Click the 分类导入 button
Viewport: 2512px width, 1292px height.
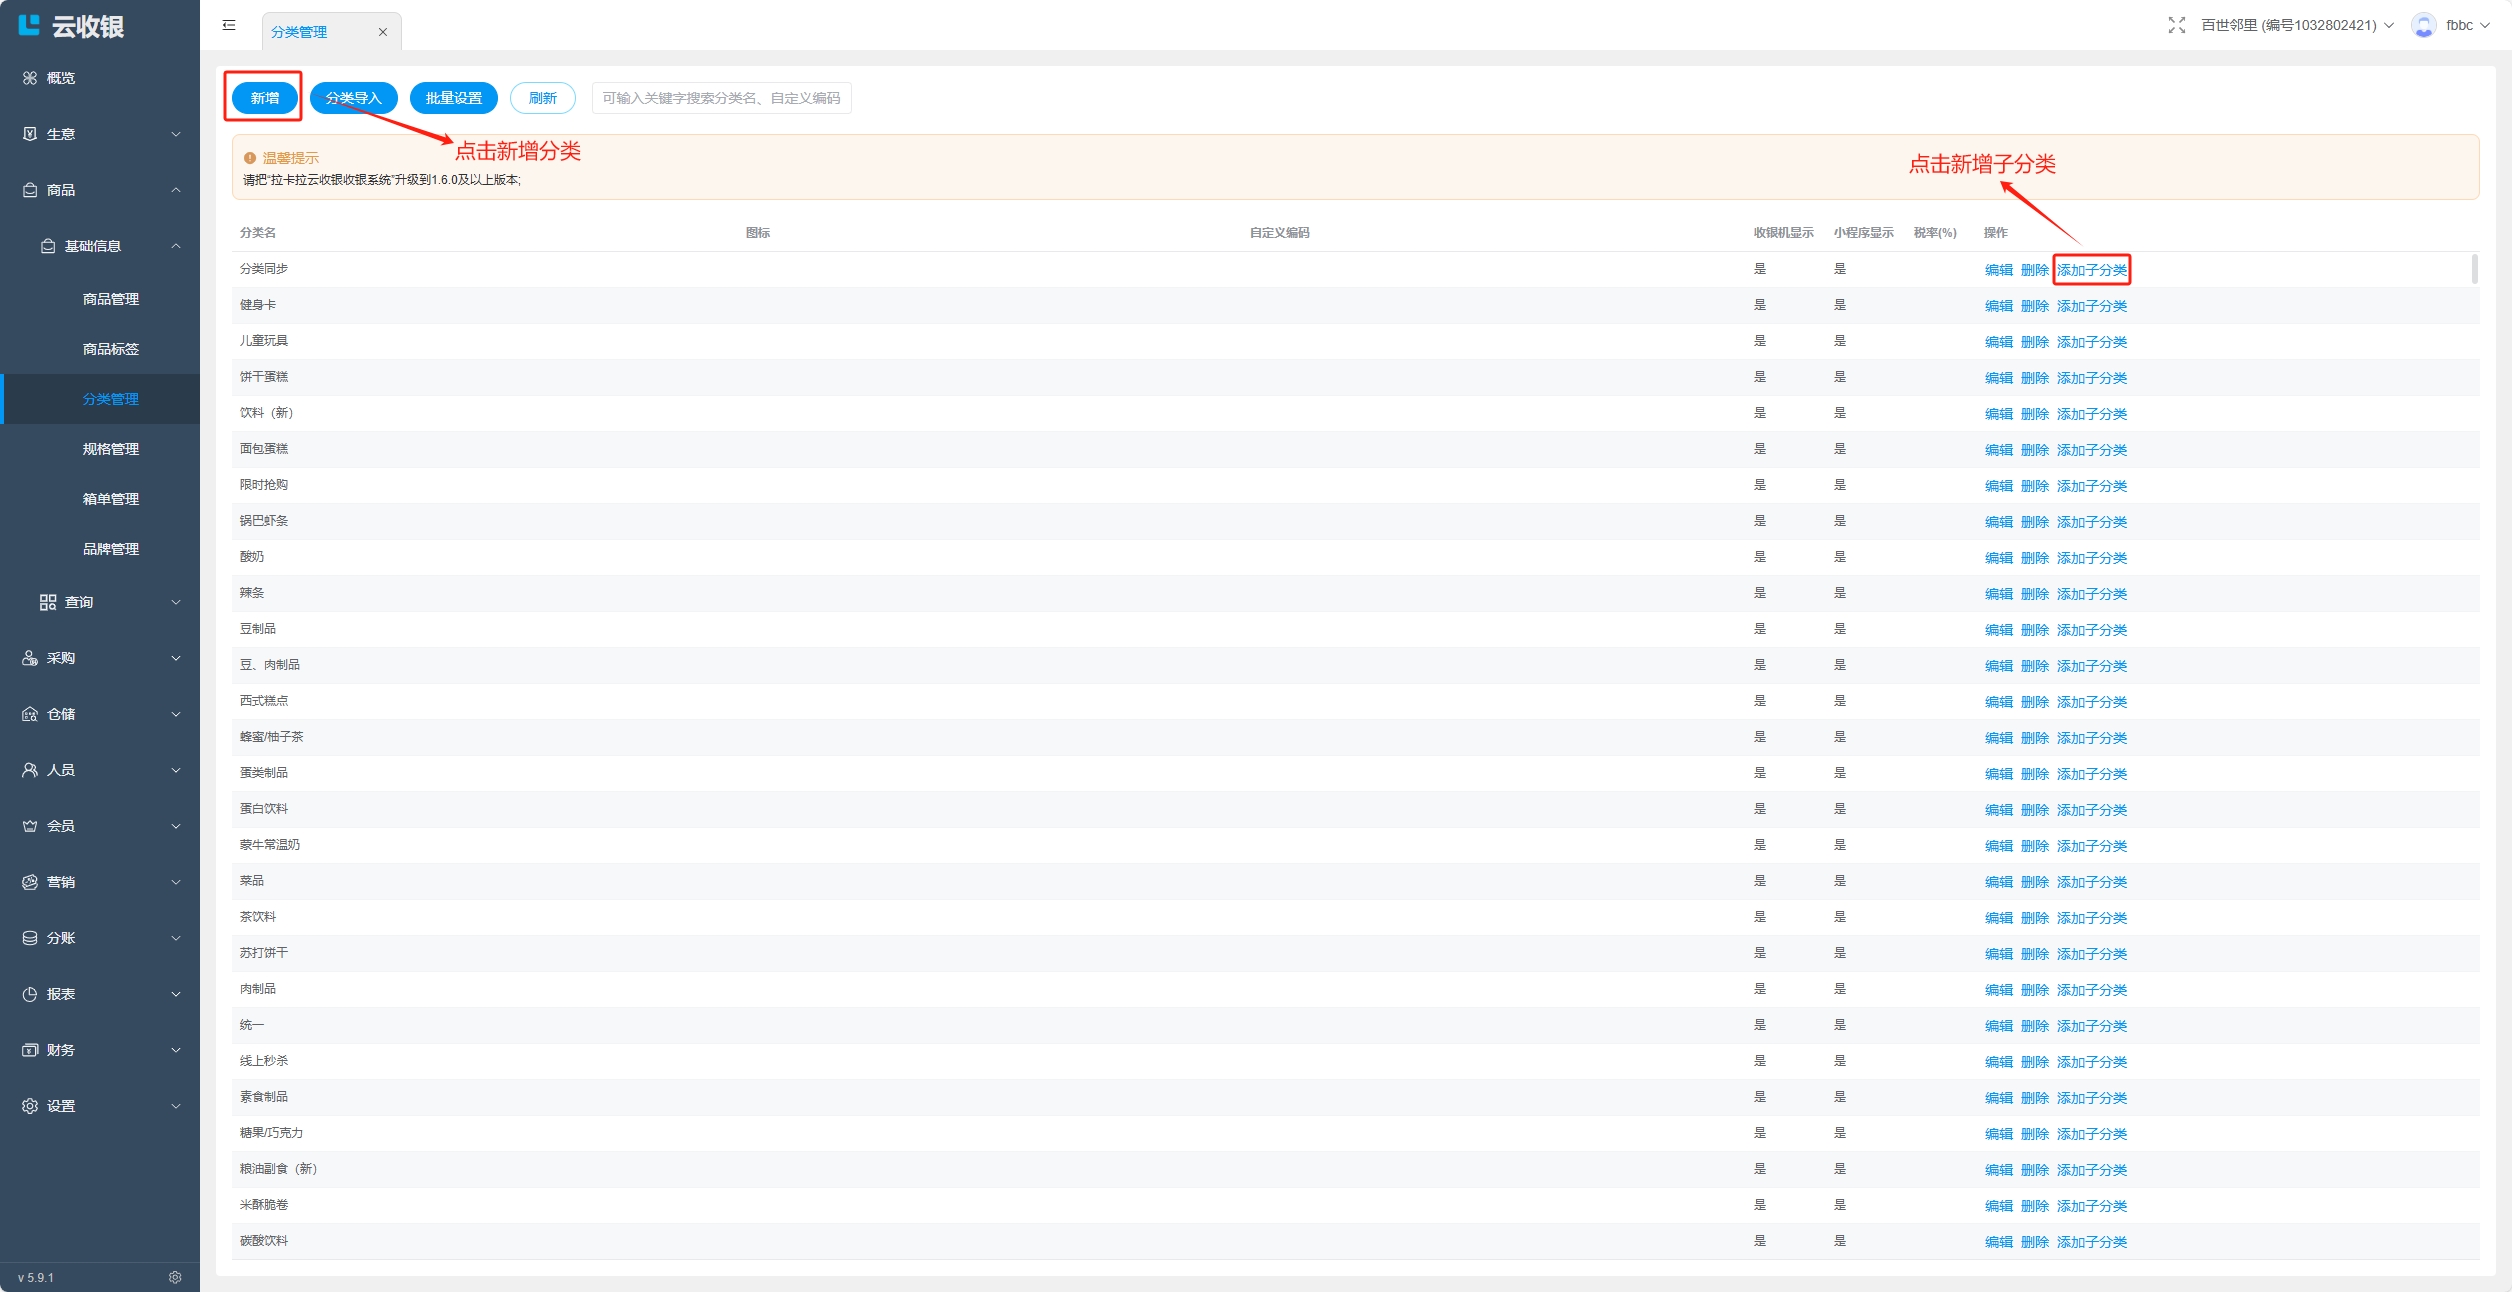click(x=354, y=98)
